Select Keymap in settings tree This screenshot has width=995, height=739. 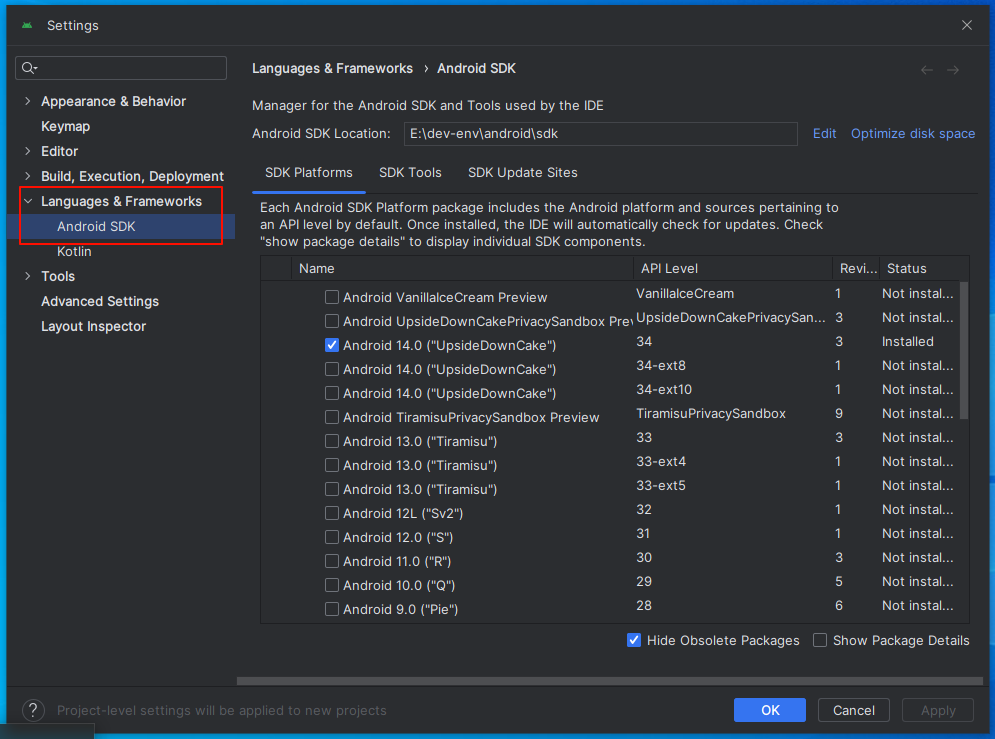point(65,126)
